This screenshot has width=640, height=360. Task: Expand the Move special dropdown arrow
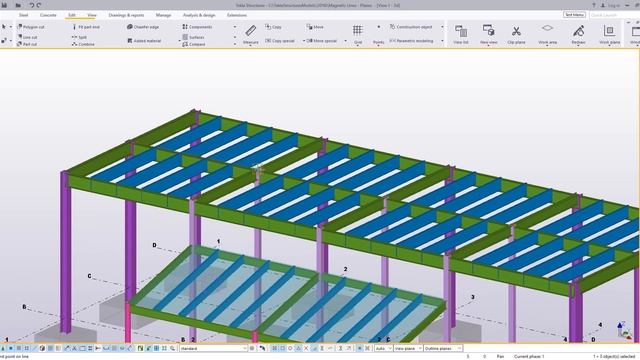[345, 41]
